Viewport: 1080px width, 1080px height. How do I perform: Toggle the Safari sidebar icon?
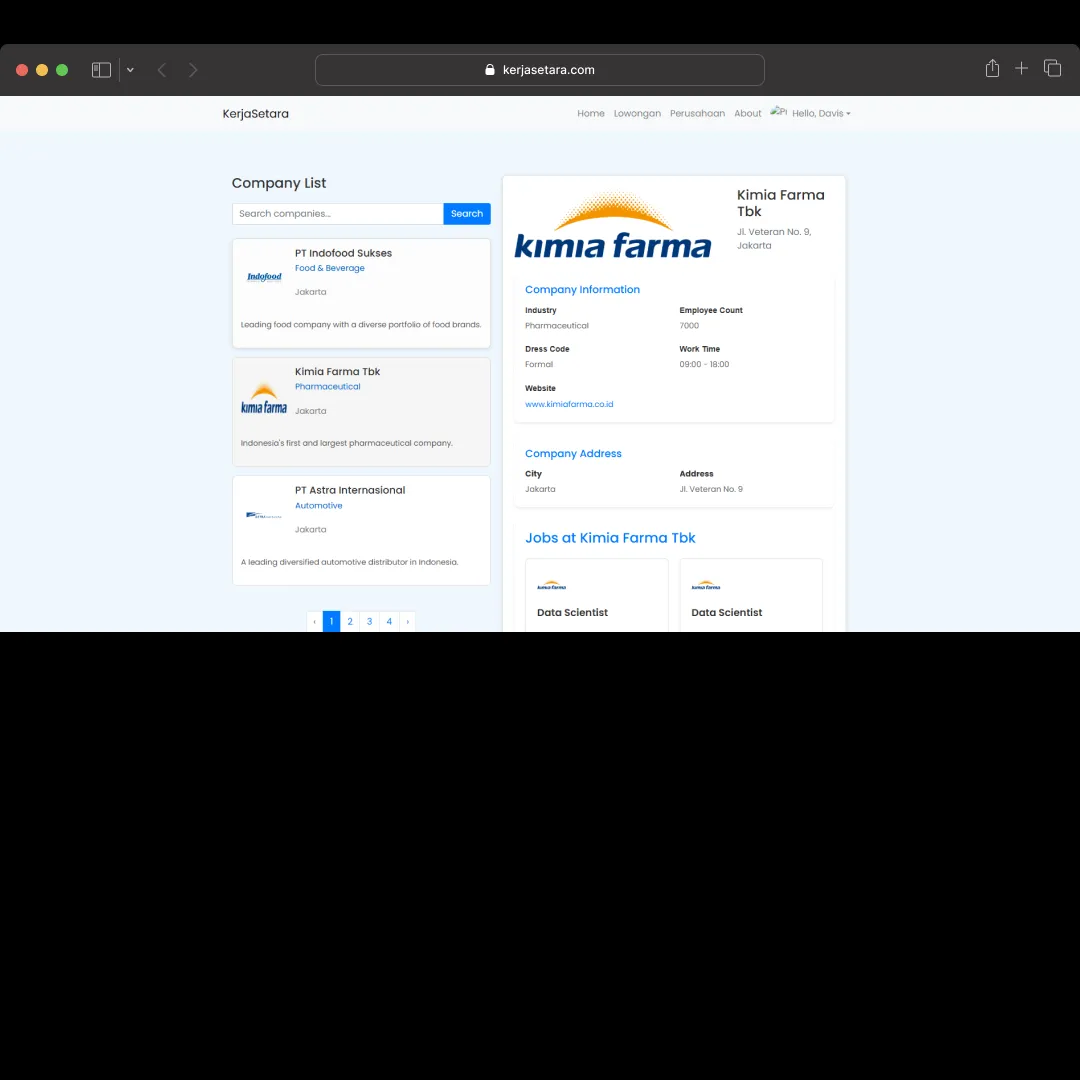(101, 70)
